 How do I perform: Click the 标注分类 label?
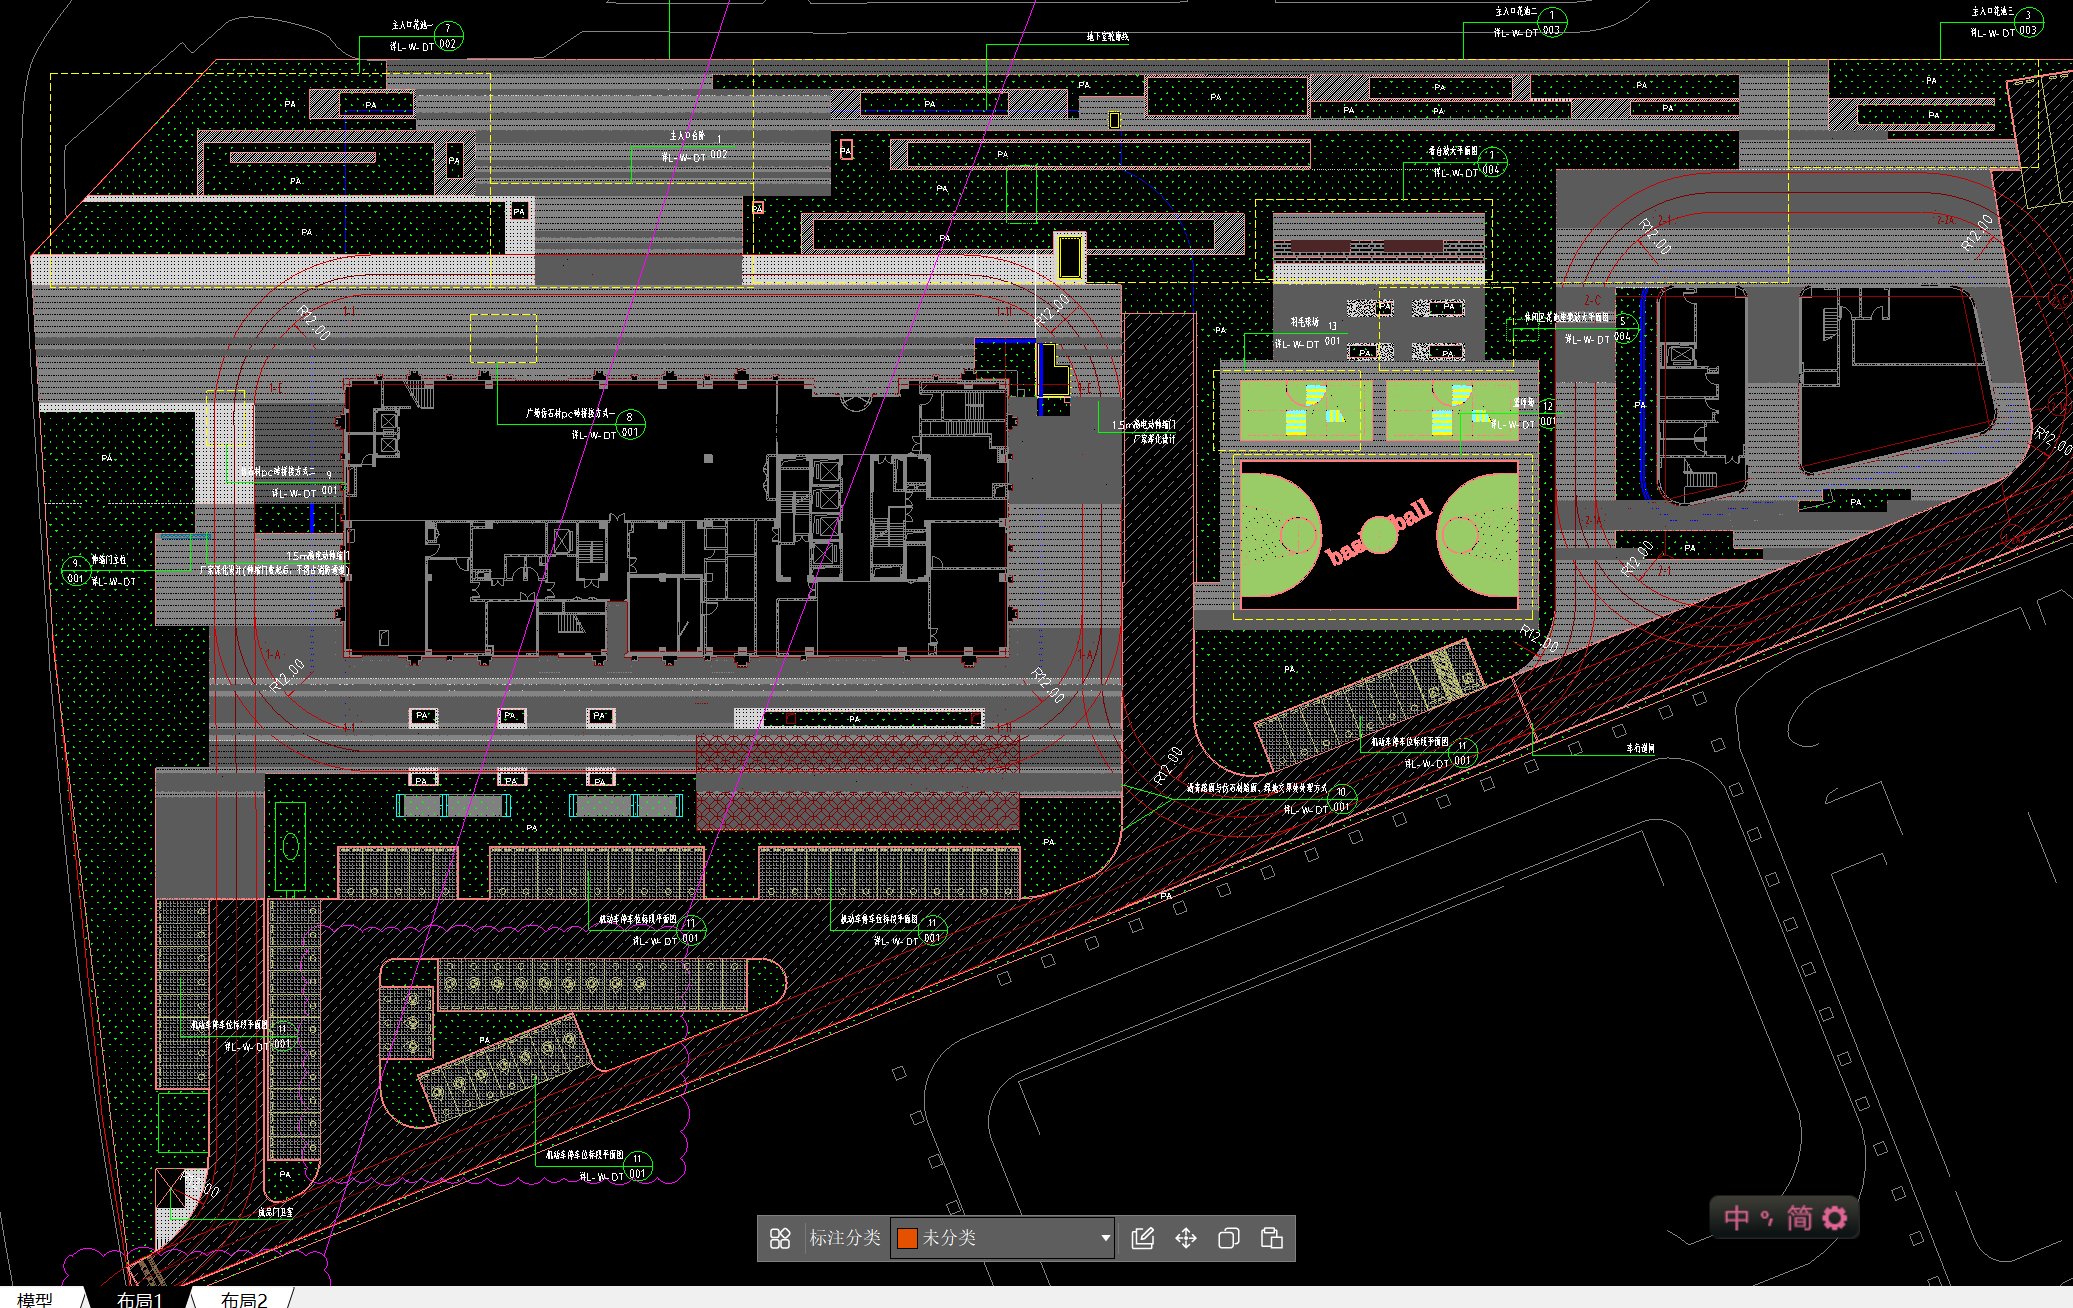(844, 1238)
